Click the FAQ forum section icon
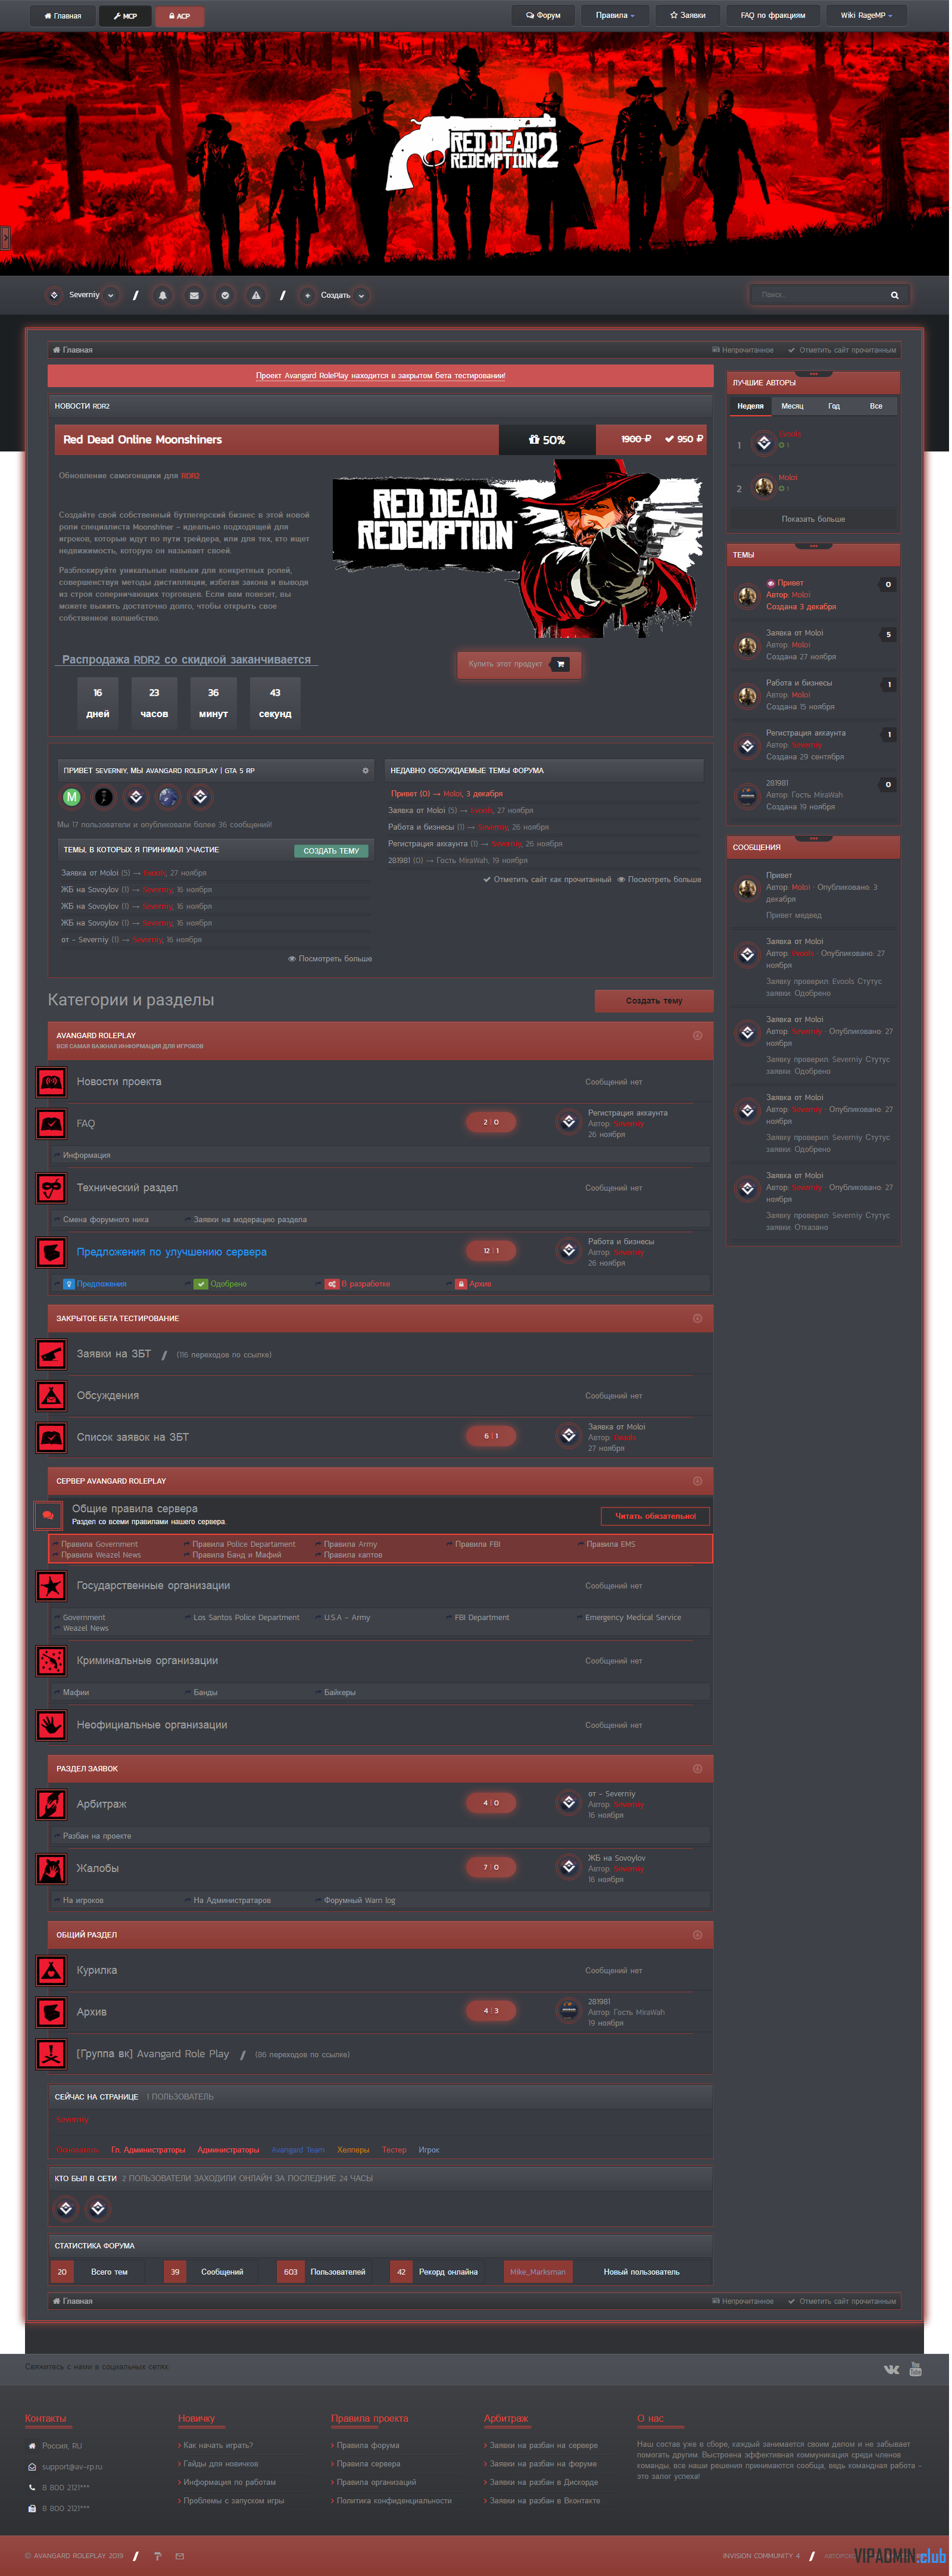This screenshot has width=952, height=2576. (51, 1125)
